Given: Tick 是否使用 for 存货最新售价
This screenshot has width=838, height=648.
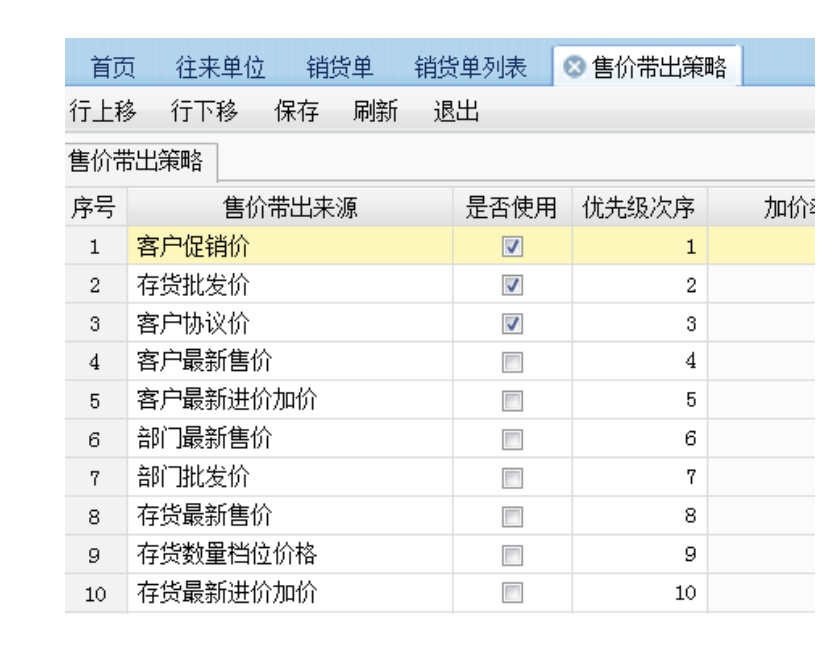Looking at the screenshot, I should click(512, 516).
